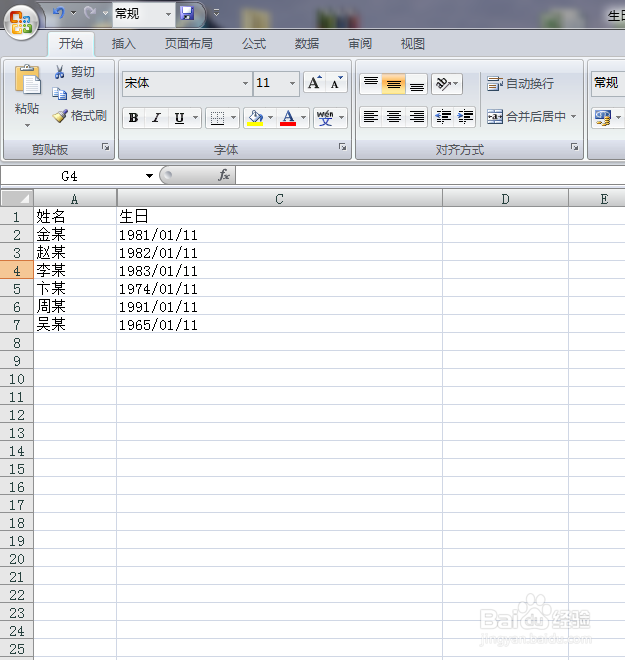Open the undo history dropdown arrow
The height and width of the screenshot is (660, 625).
point(74,13)
